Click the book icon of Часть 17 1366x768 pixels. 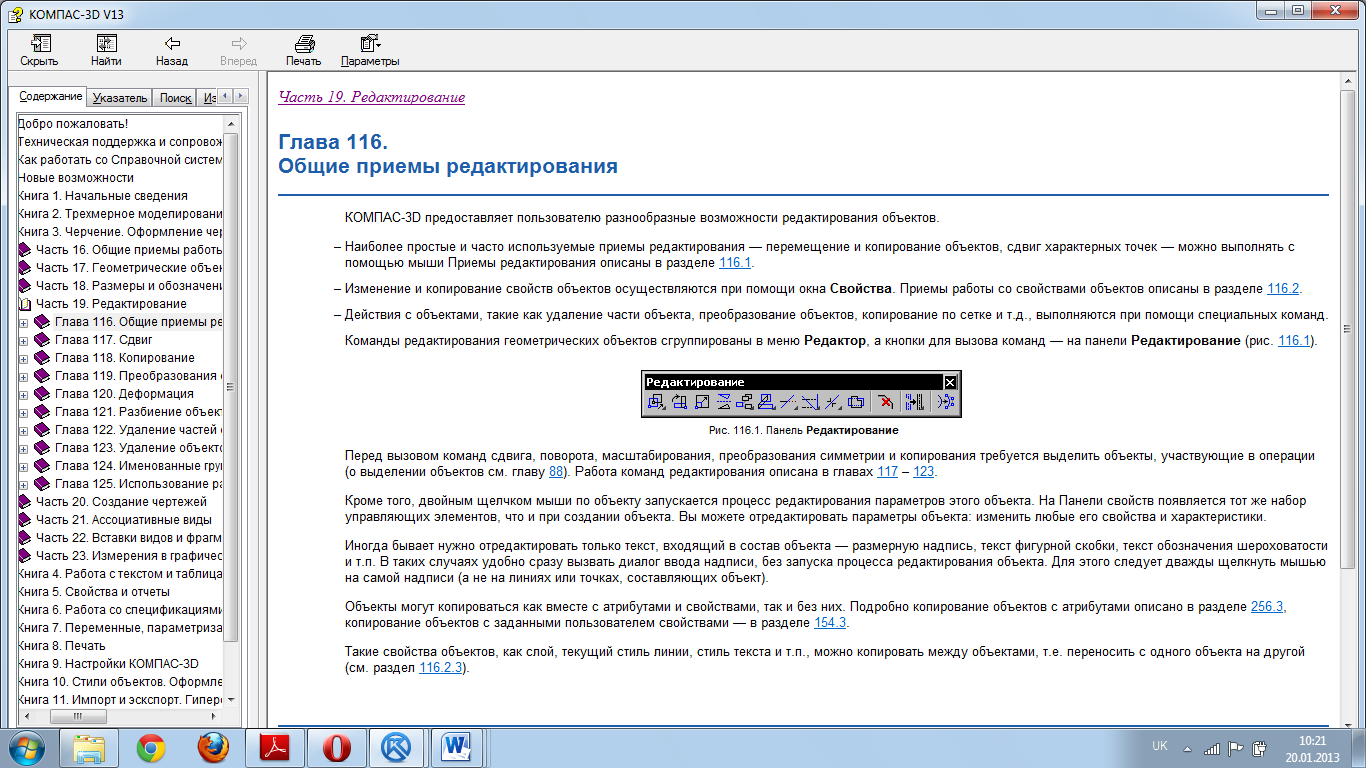pyautogui.click(x=25, y=268)
